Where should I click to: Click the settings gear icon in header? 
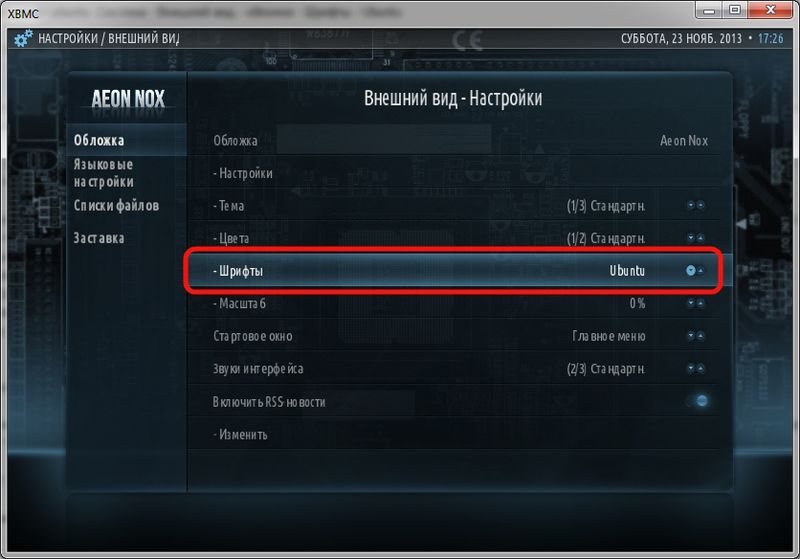pos(23,39)
